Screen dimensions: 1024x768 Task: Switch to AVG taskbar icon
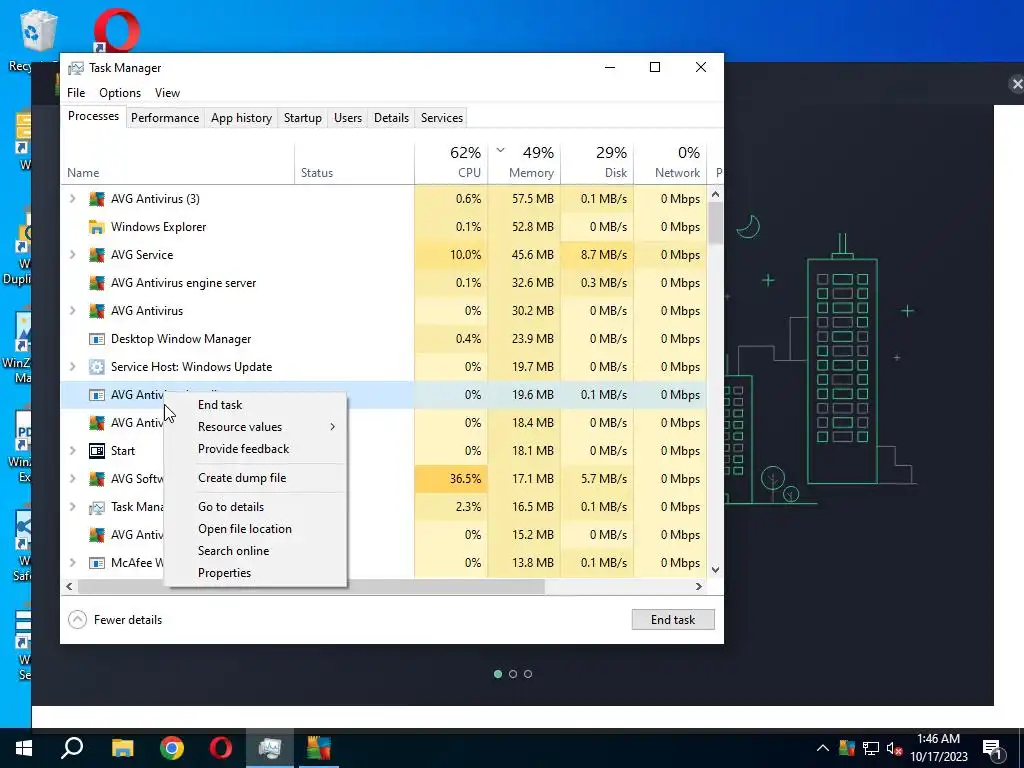pos(319,748)
